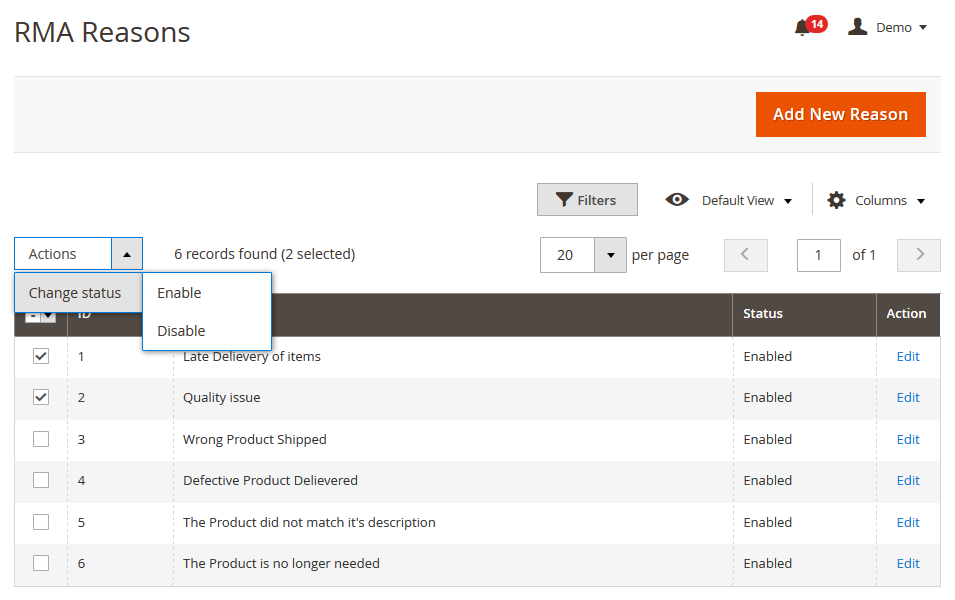Select the Wrong Product Shipped row checkbox

[41, 439]
